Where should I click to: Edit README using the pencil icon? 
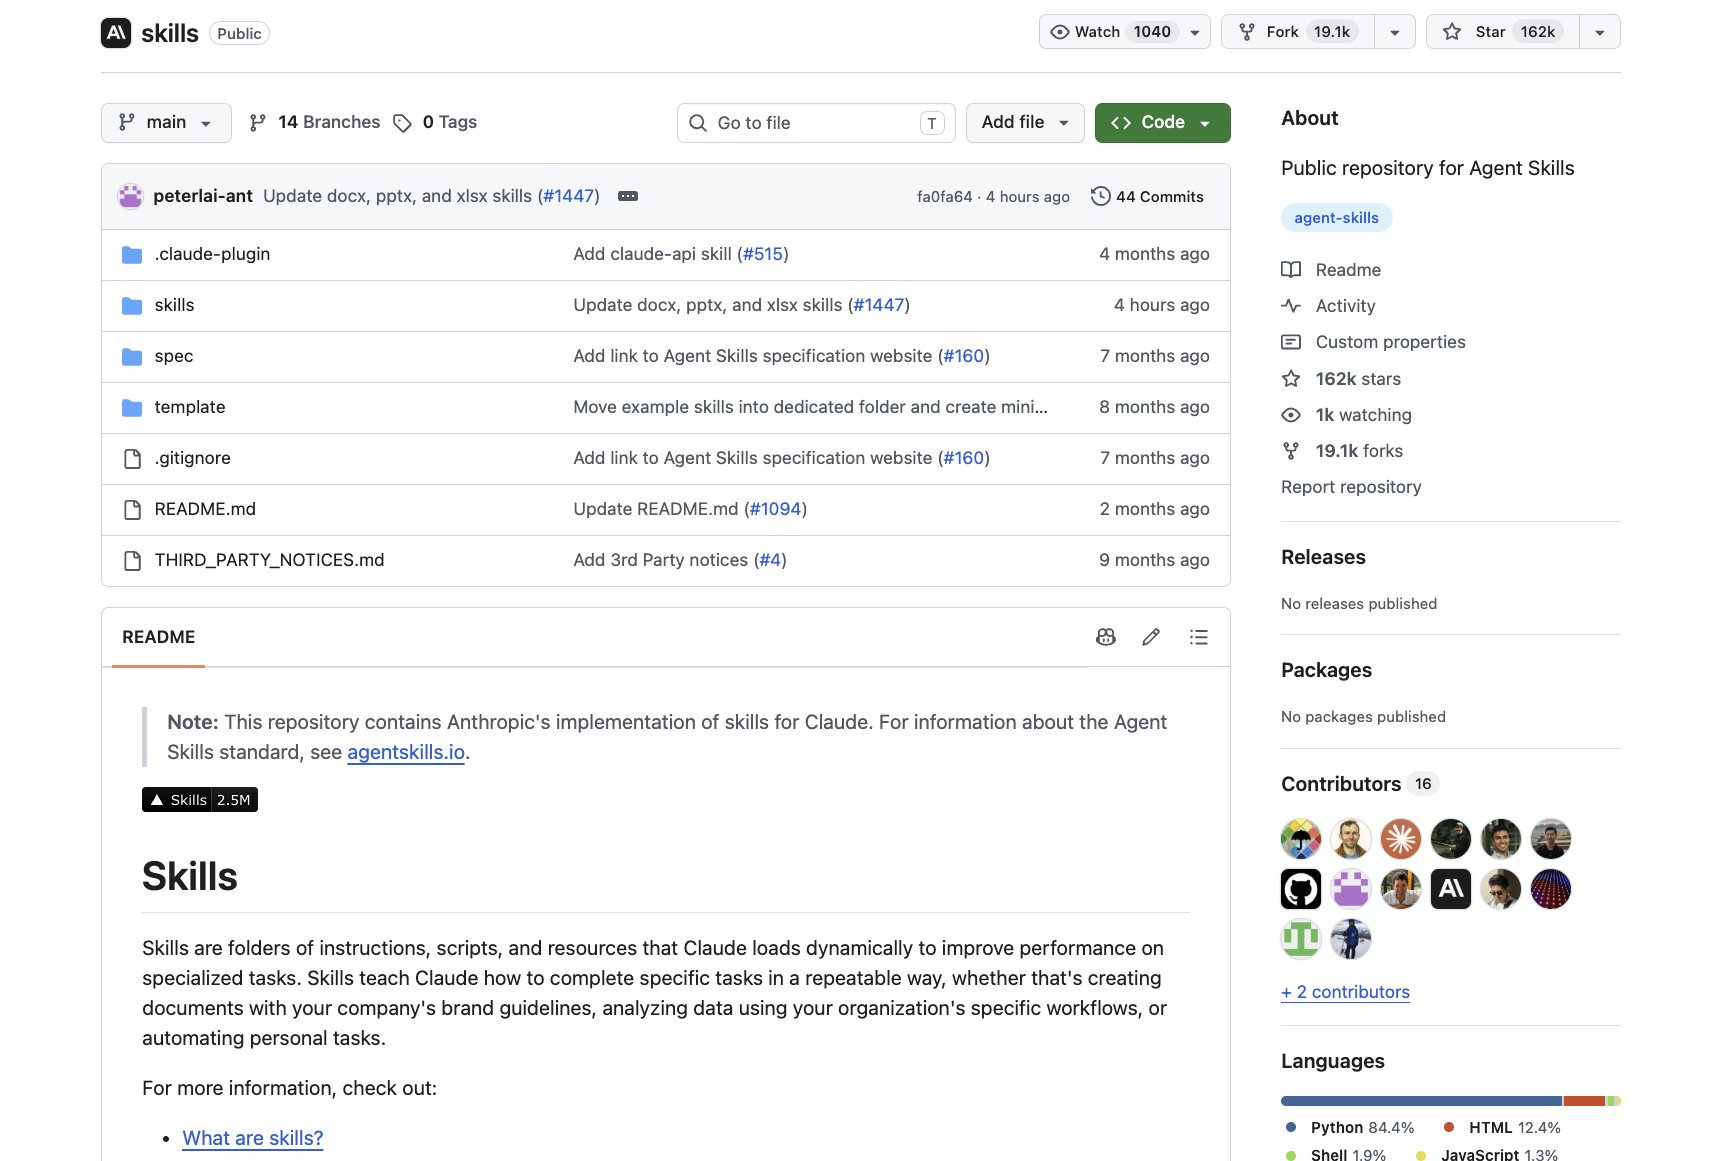(x=1151, y=637)
